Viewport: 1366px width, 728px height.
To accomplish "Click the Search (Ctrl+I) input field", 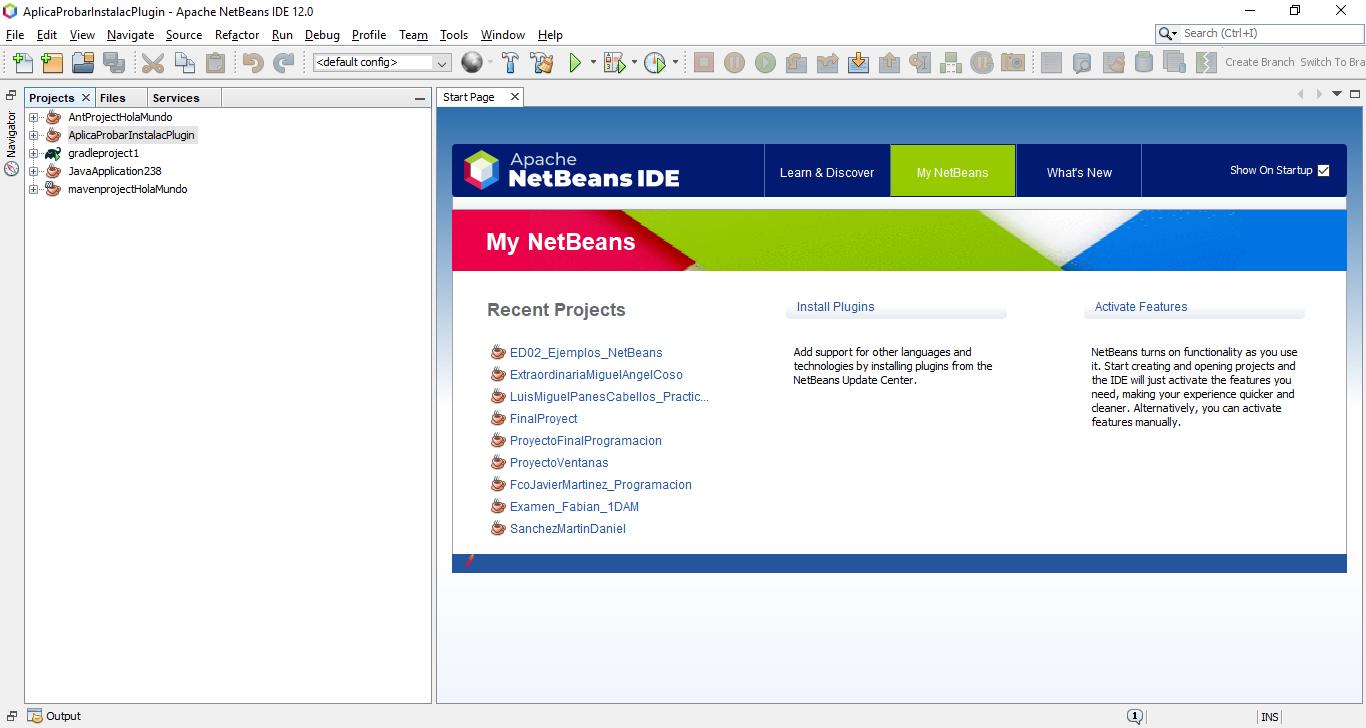I will [x=1268, y=33].
